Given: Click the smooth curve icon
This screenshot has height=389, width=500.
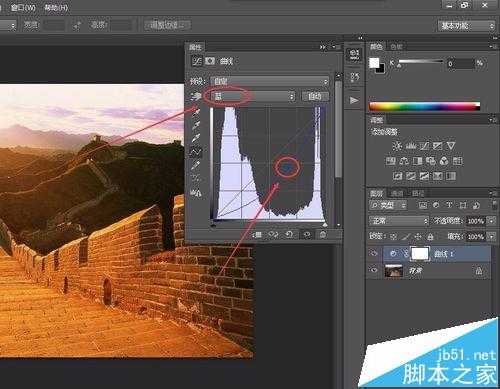Looking at the screenshot, I should tap(196, 179).
